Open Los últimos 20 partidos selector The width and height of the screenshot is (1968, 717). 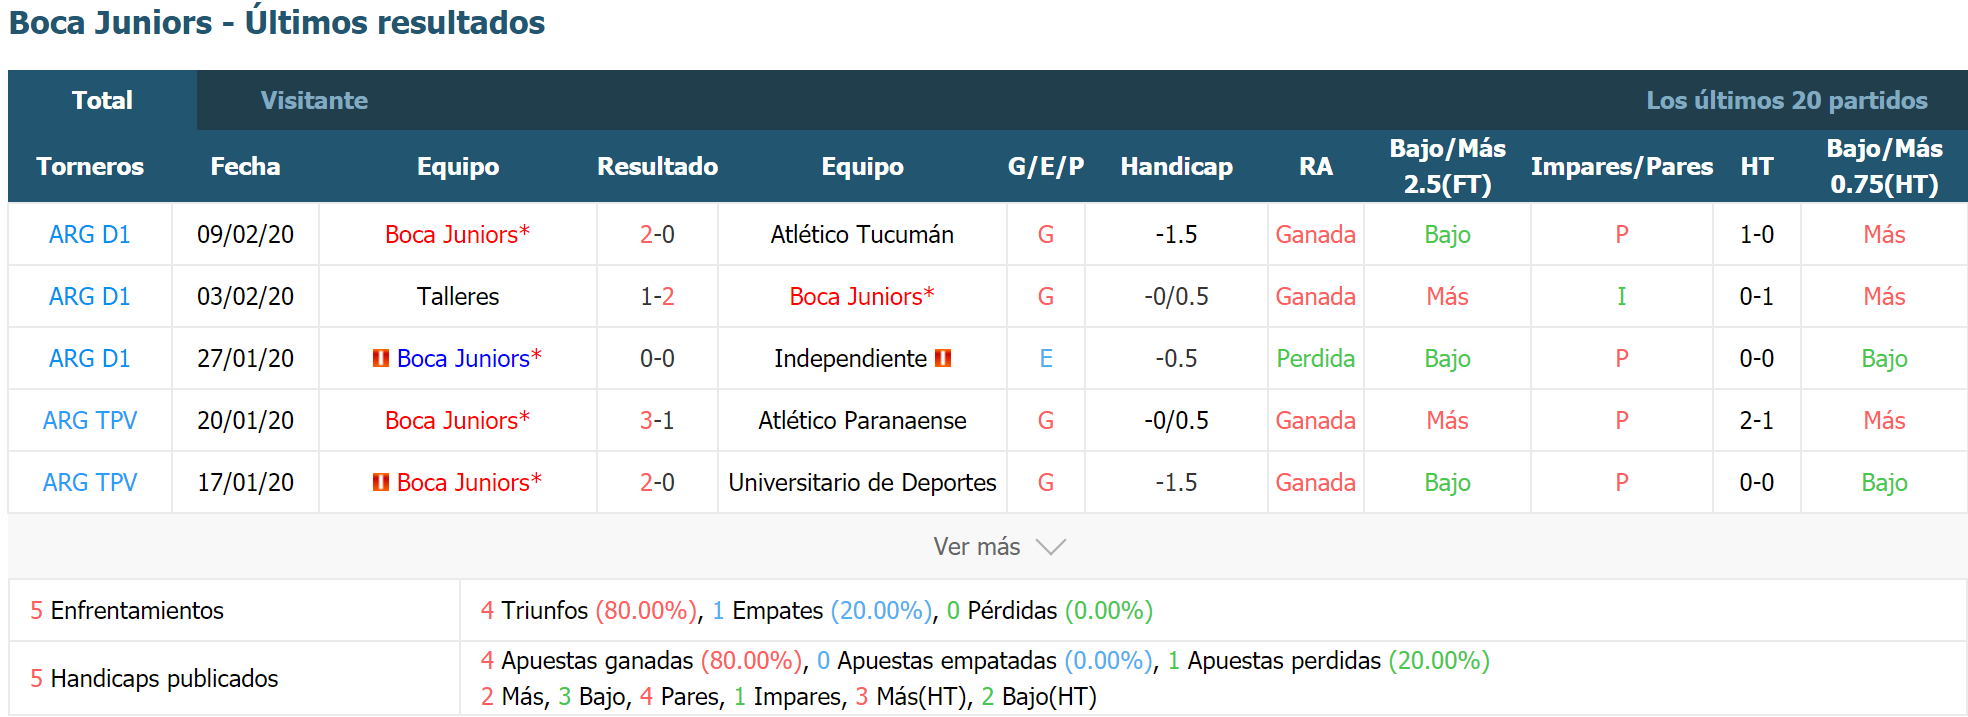1787,100
